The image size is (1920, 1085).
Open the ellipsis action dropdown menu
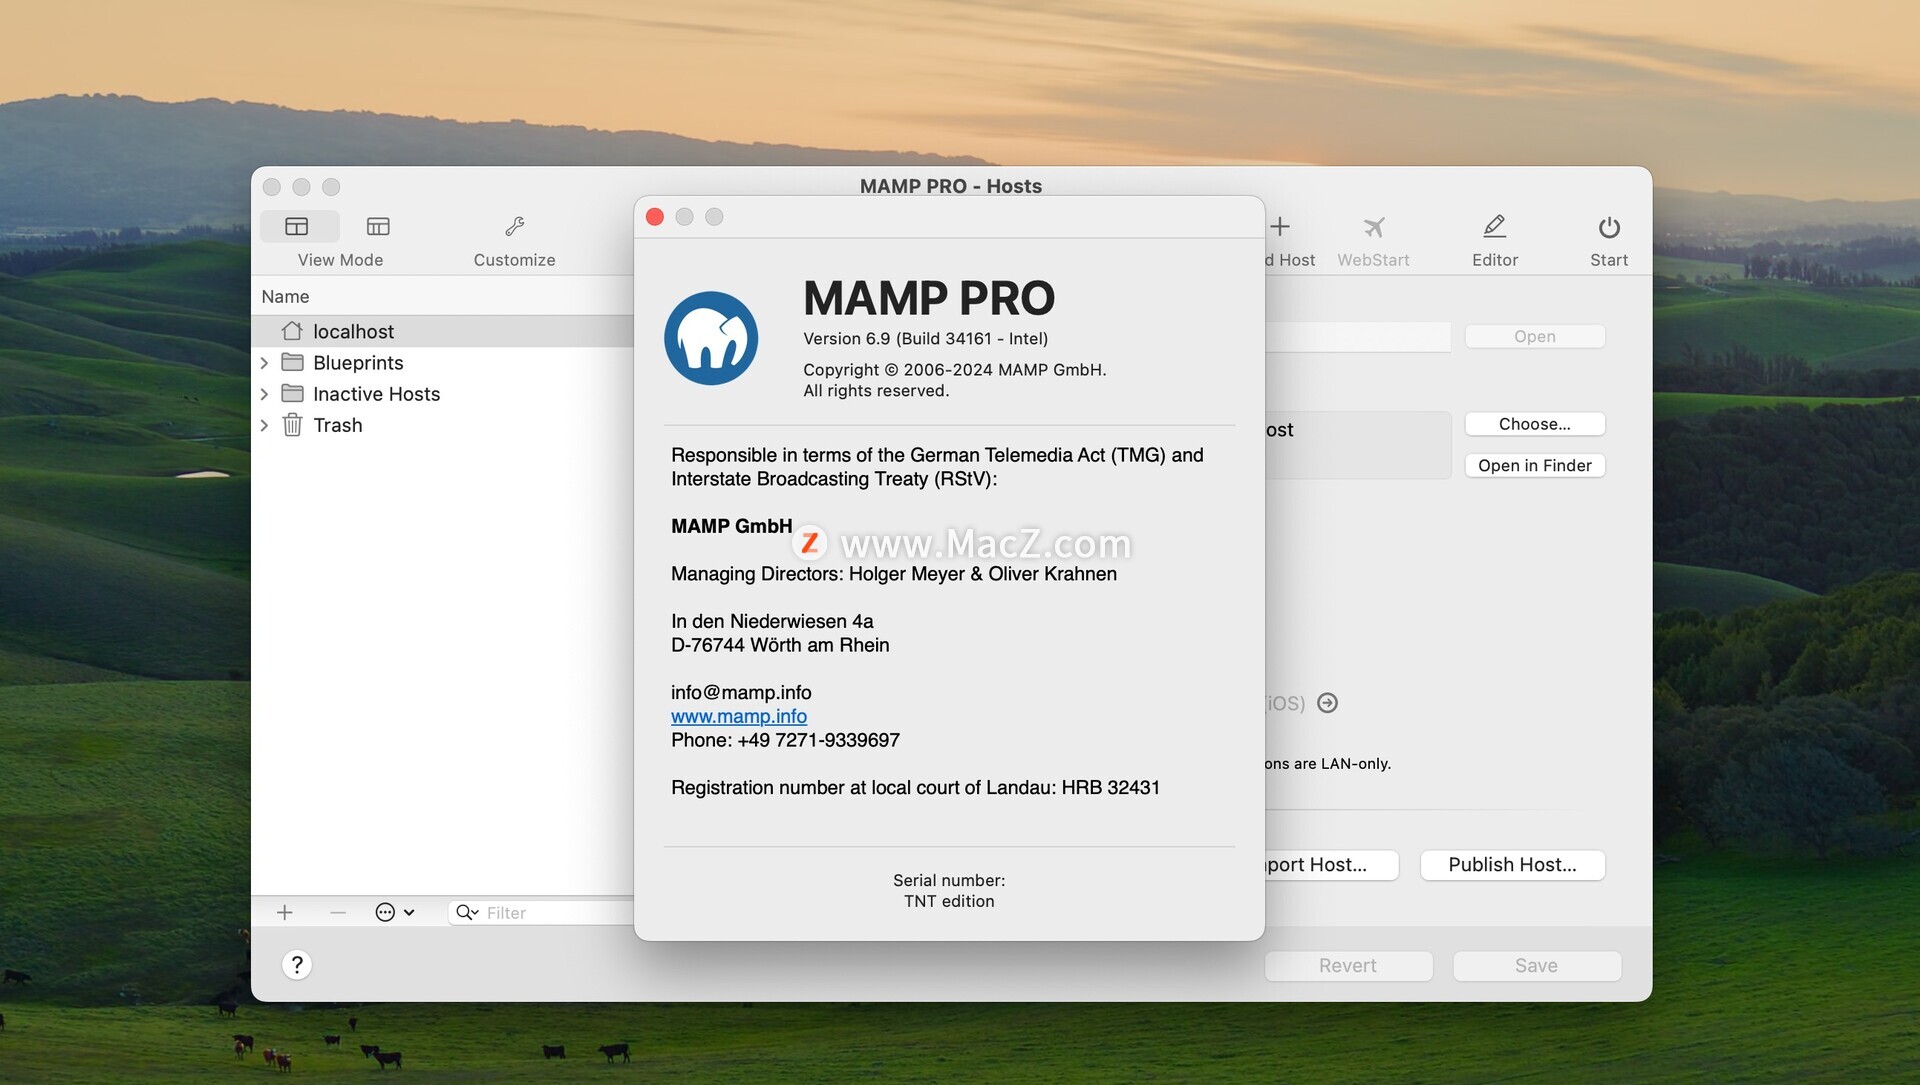(x=395, y=912)
